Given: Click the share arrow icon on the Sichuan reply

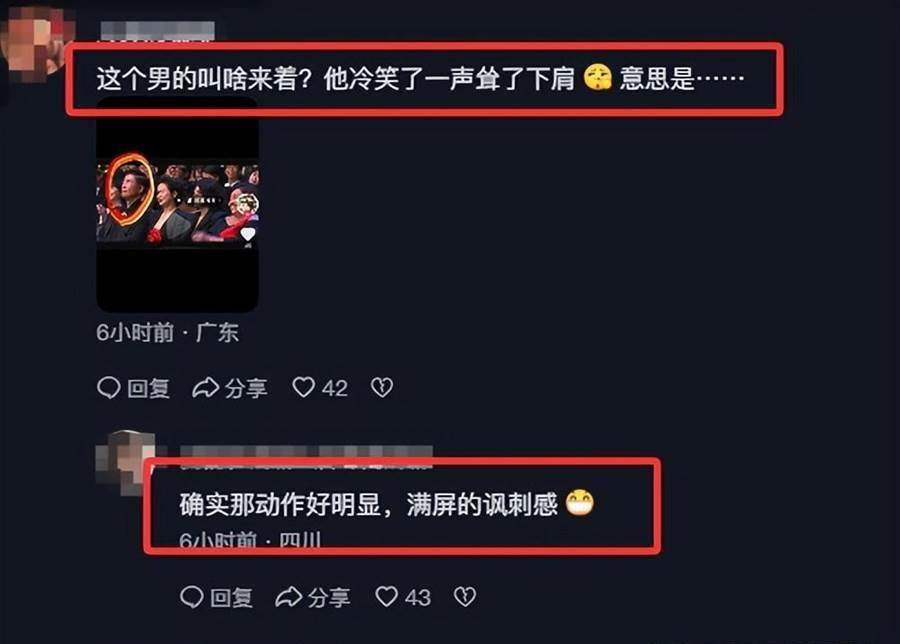Looking at the screenshot, I should click(x=289, y=597).
